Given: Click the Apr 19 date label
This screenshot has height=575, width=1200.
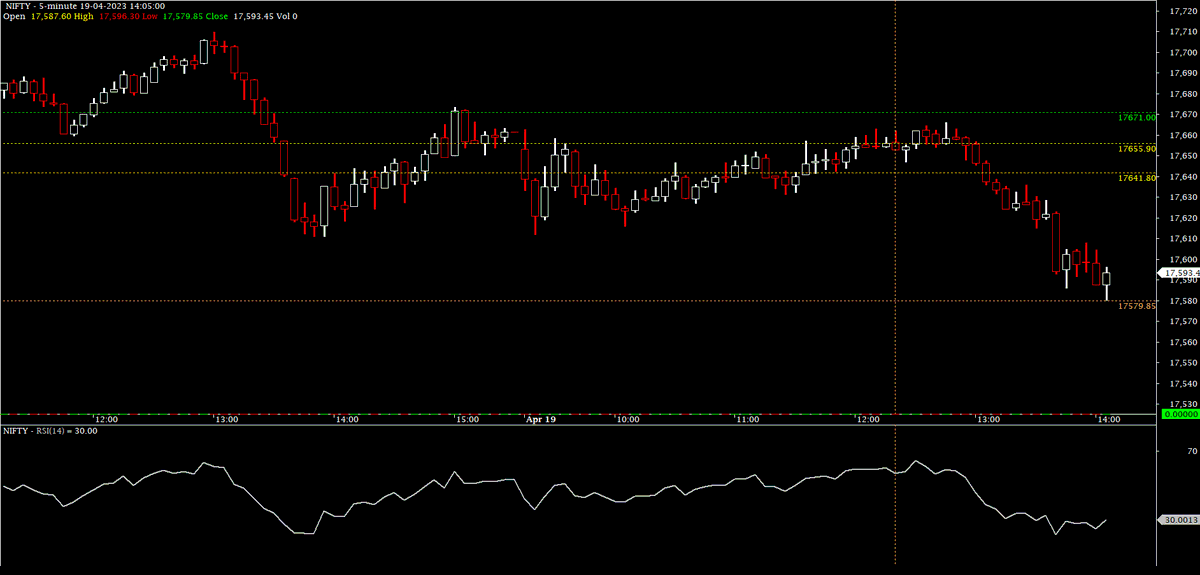Looking at the screenshot, I should 541,420.
